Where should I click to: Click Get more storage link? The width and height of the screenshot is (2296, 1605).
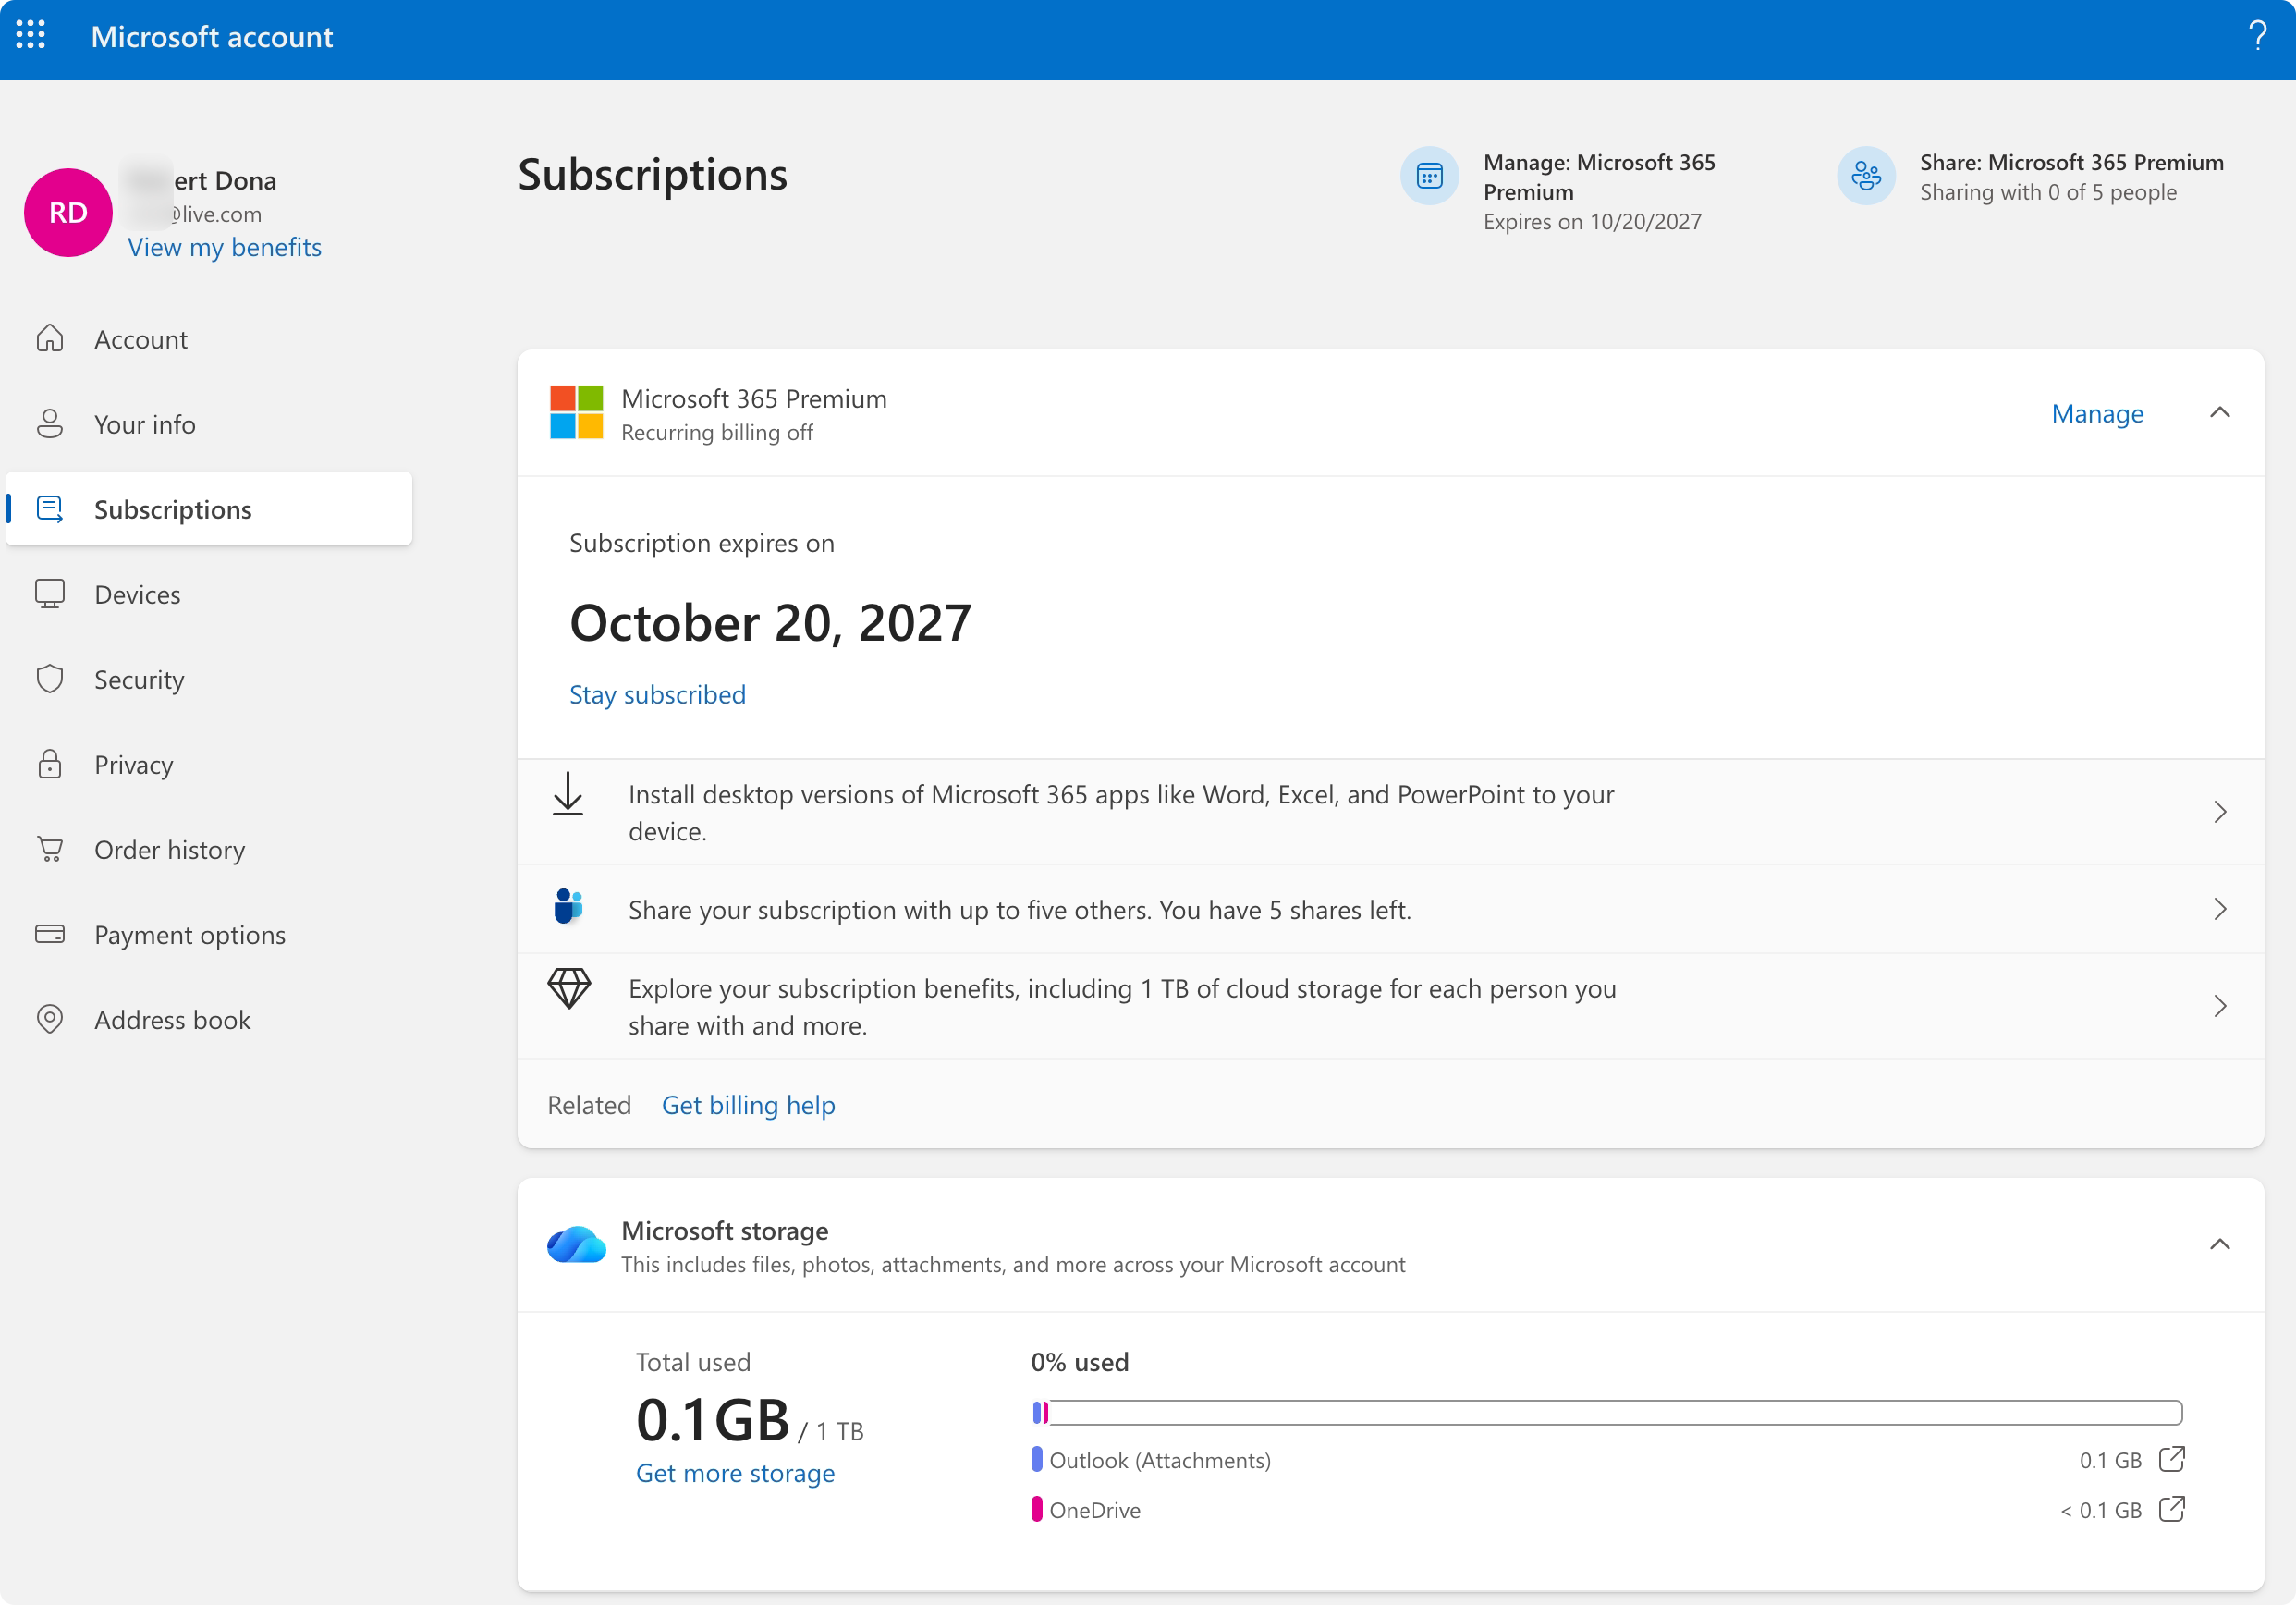tap(735, 1473)
